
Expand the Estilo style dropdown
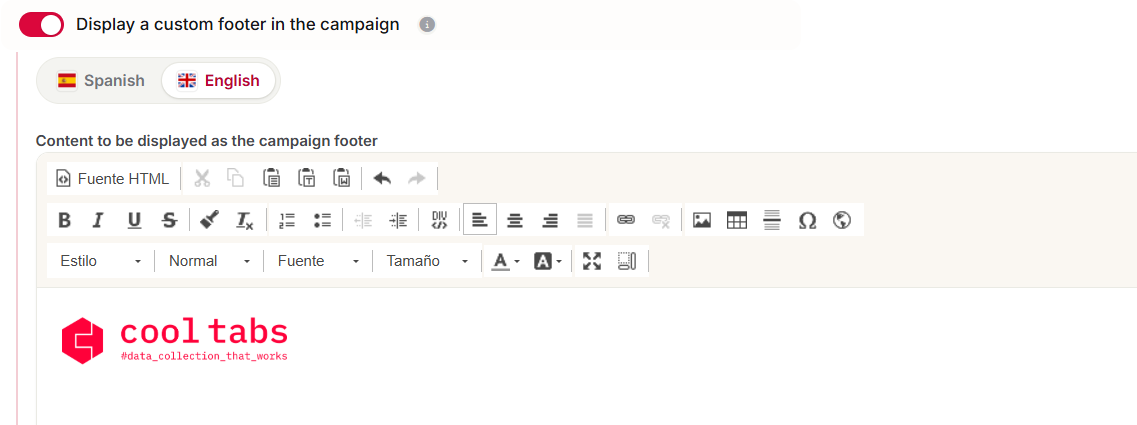(x=101, y=261)
